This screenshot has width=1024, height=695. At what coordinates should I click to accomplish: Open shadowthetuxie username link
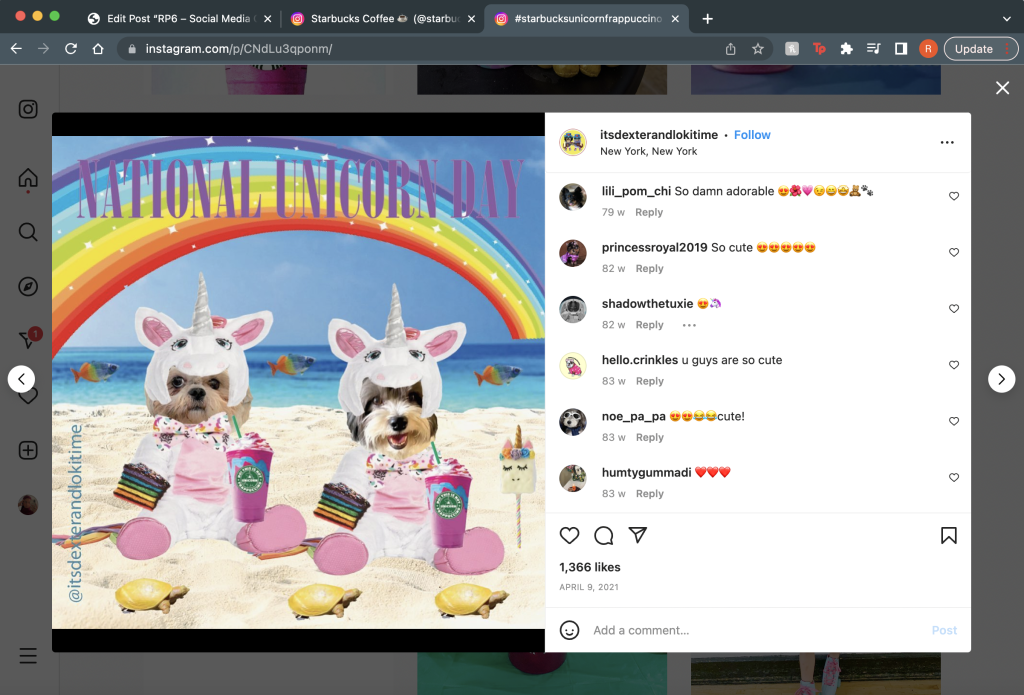(x=647, y=304)
